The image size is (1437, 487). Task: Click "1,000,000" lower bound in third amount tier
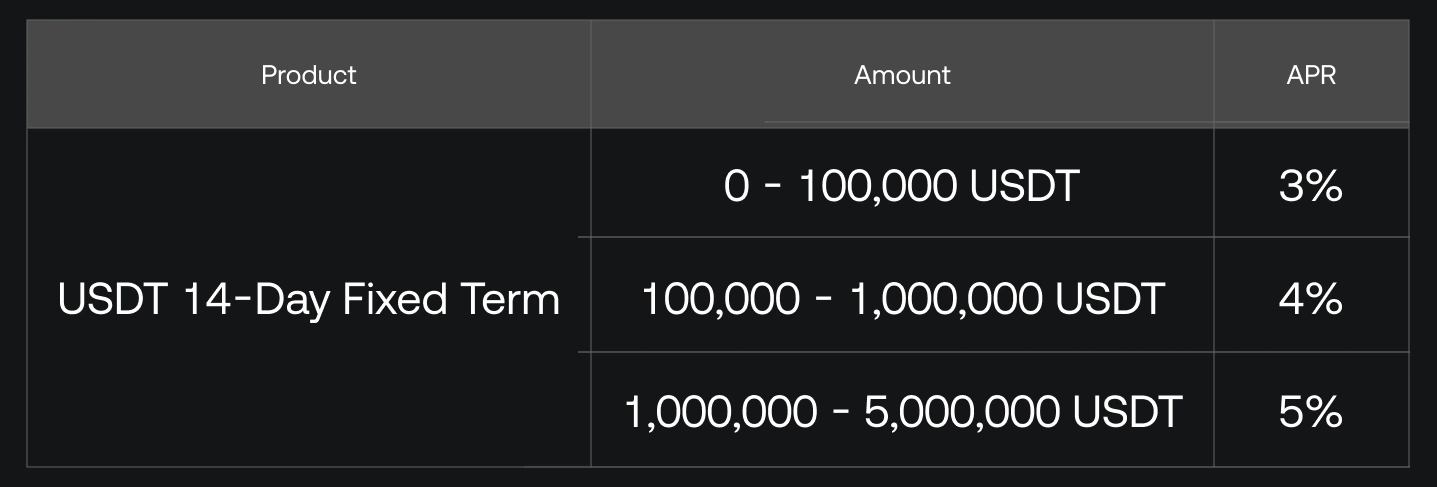(720, 412)
